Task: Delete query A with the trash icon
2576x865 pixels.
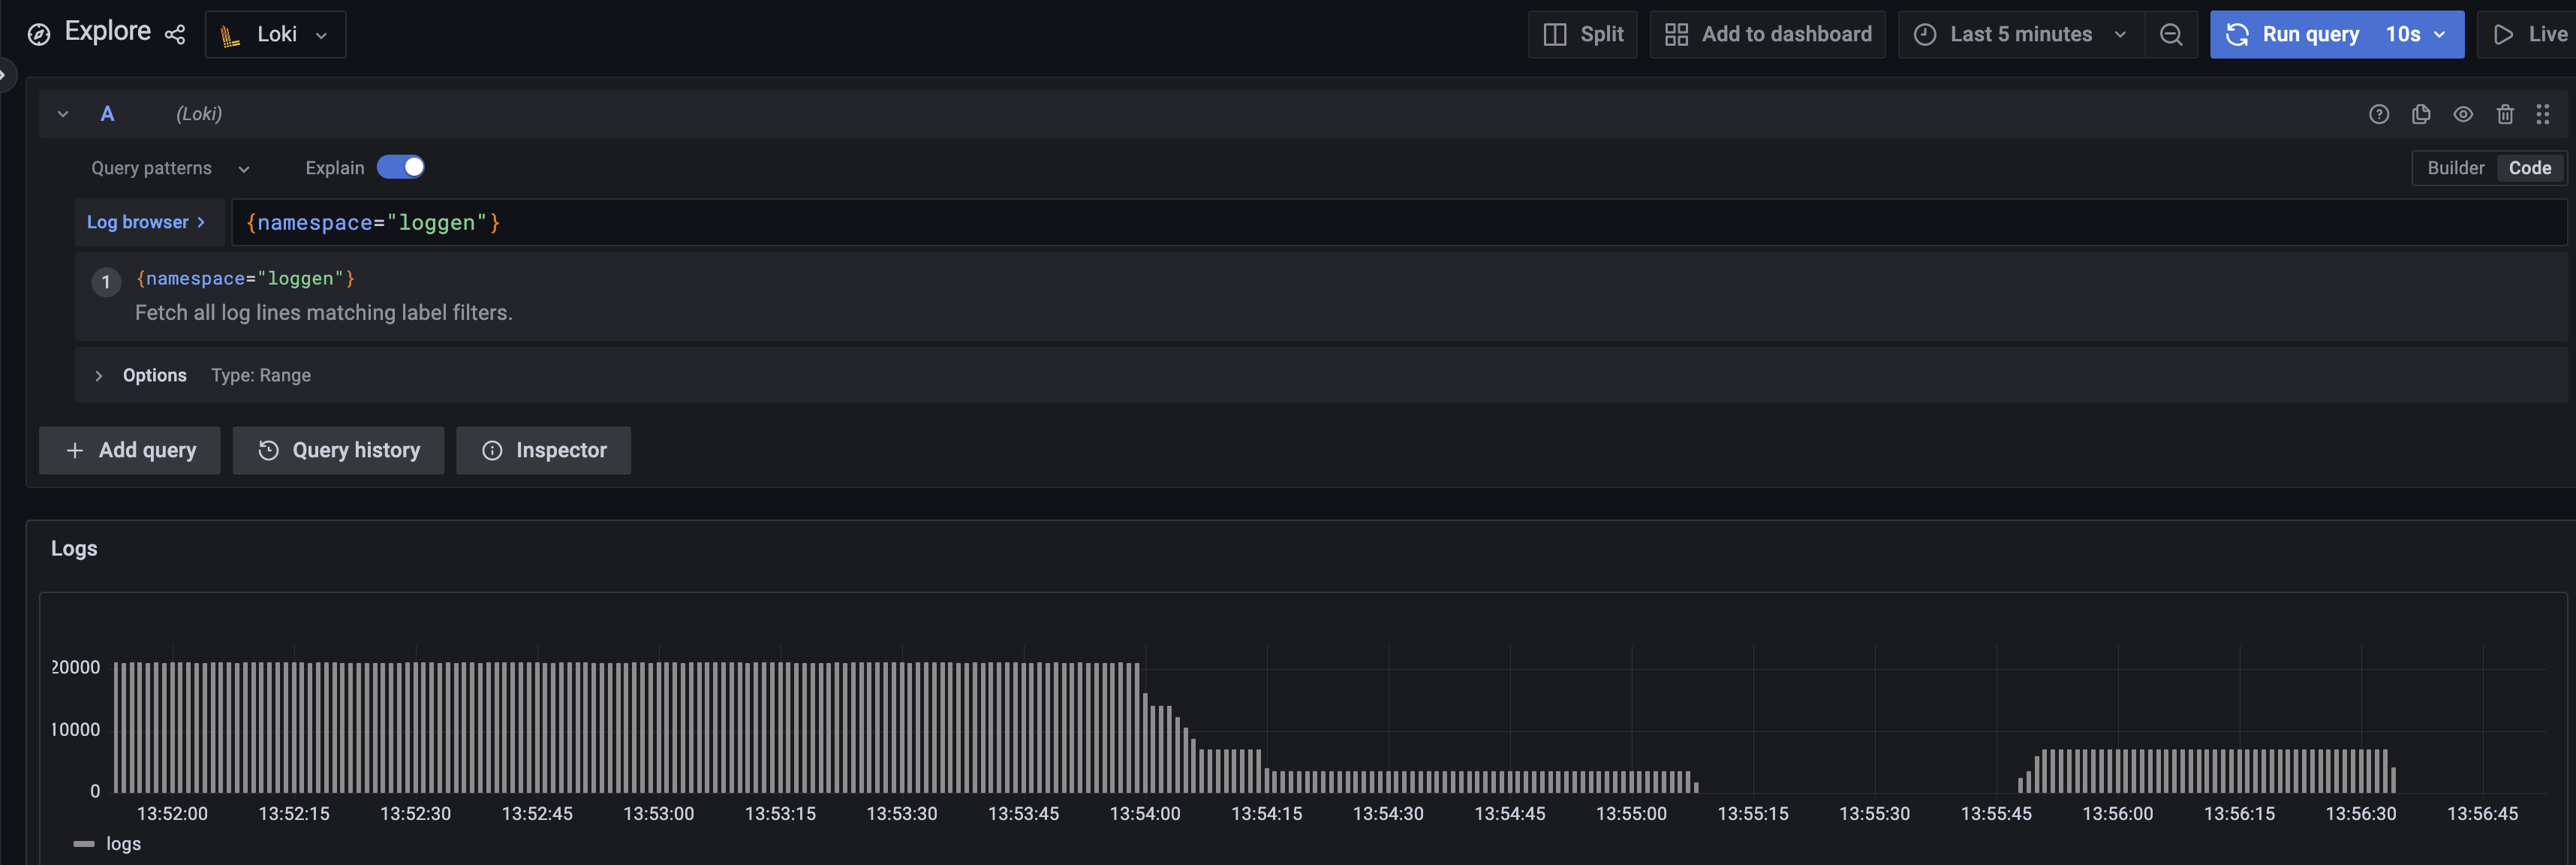Action: point(2505,114)
